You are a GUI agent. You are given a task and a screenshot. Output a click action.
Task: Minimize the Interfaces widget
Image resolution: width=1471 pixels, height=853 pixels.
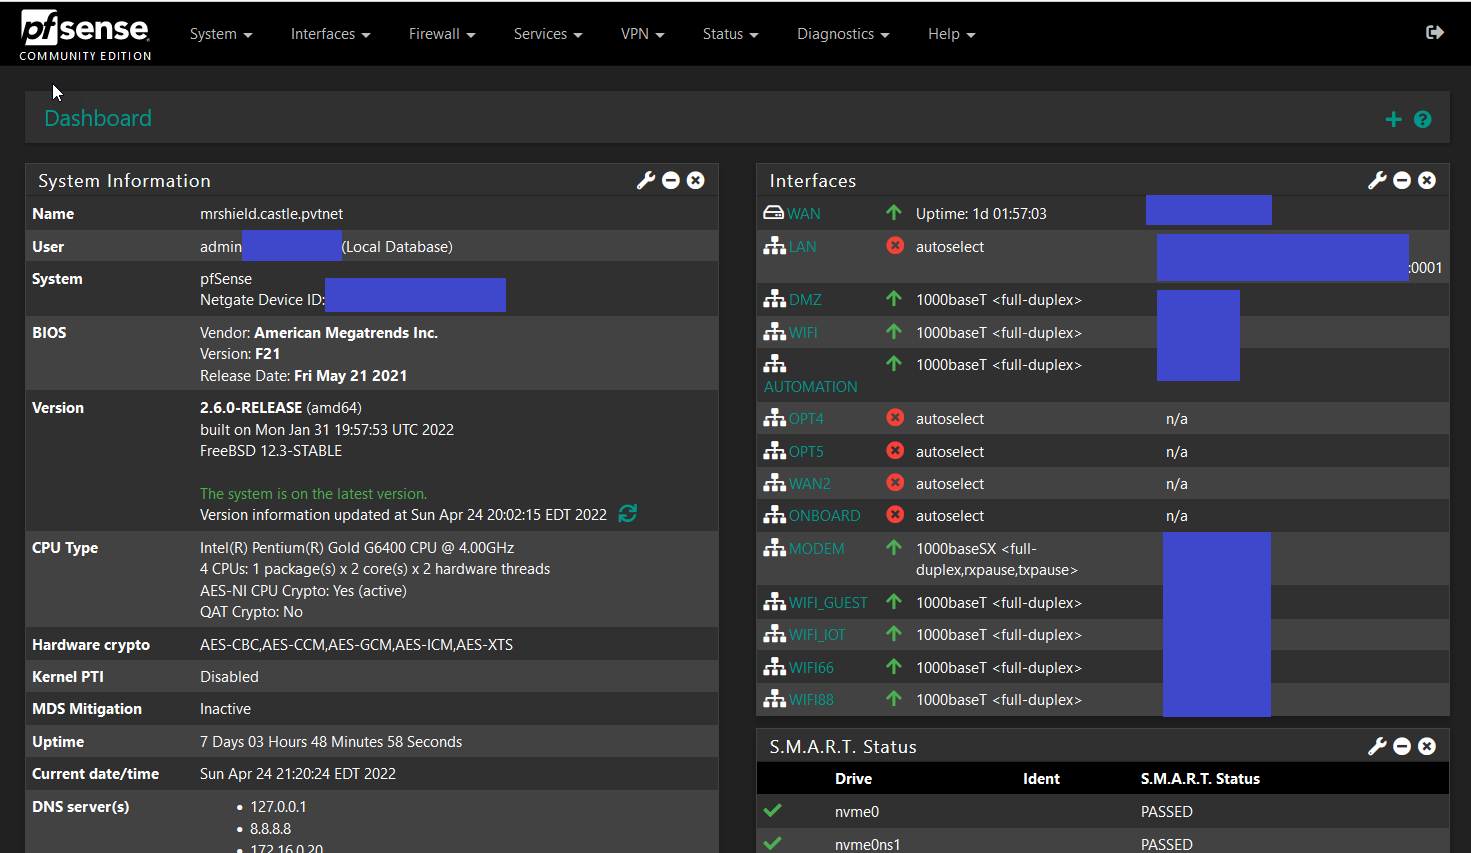(1402, 180)
